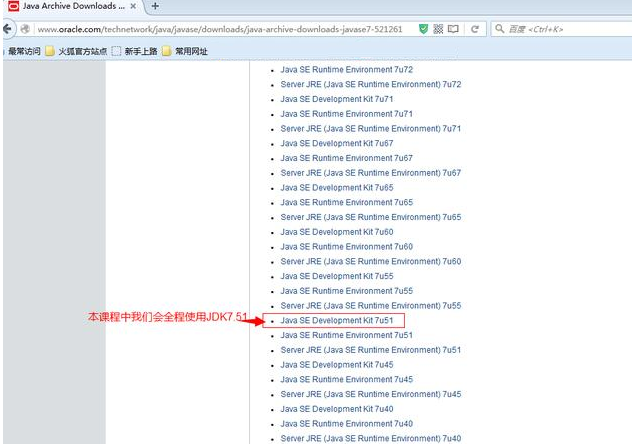Open a new tab with the plus button
This screenshot has height=444, width=632.
155,7
